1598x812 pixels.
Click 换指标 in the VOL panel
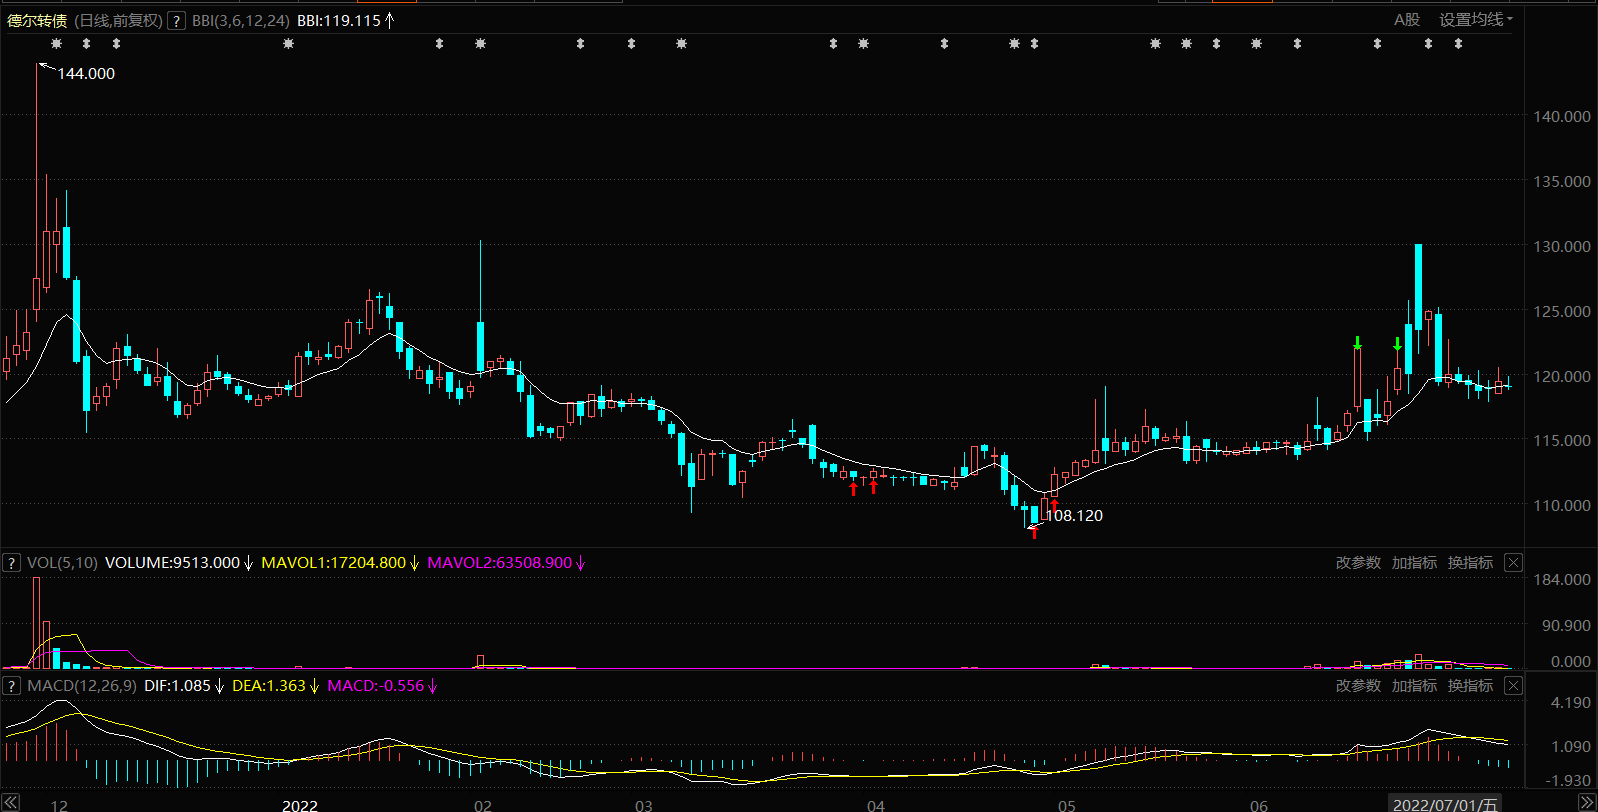(1470, 563)
